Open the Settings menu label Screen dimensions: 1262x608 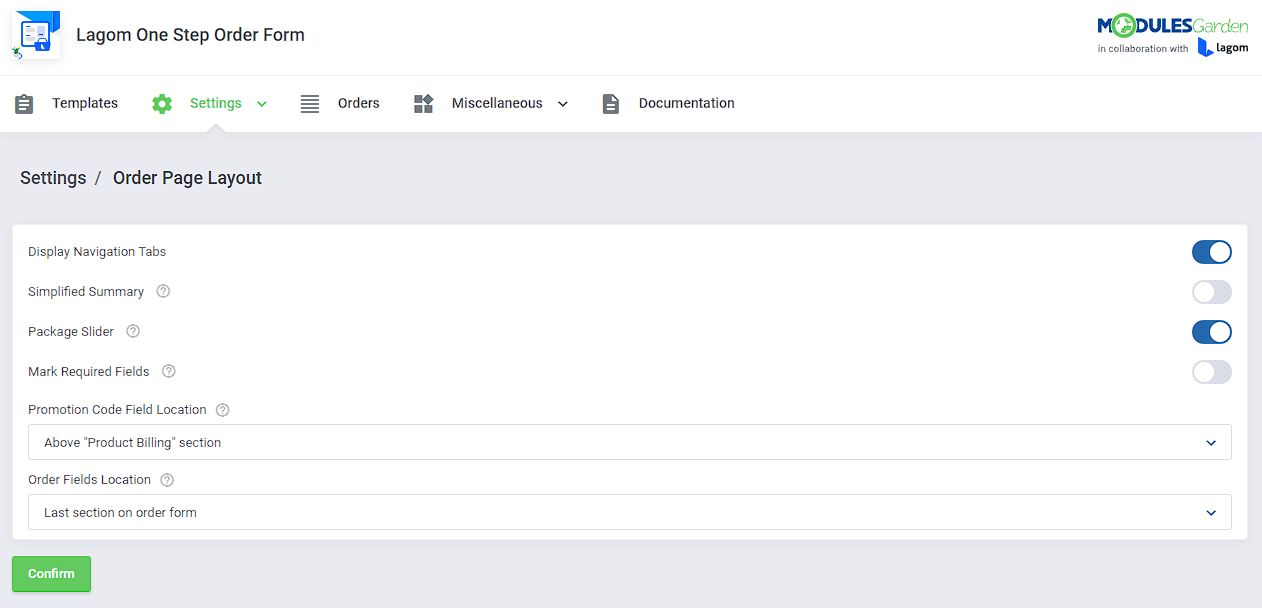216,103
